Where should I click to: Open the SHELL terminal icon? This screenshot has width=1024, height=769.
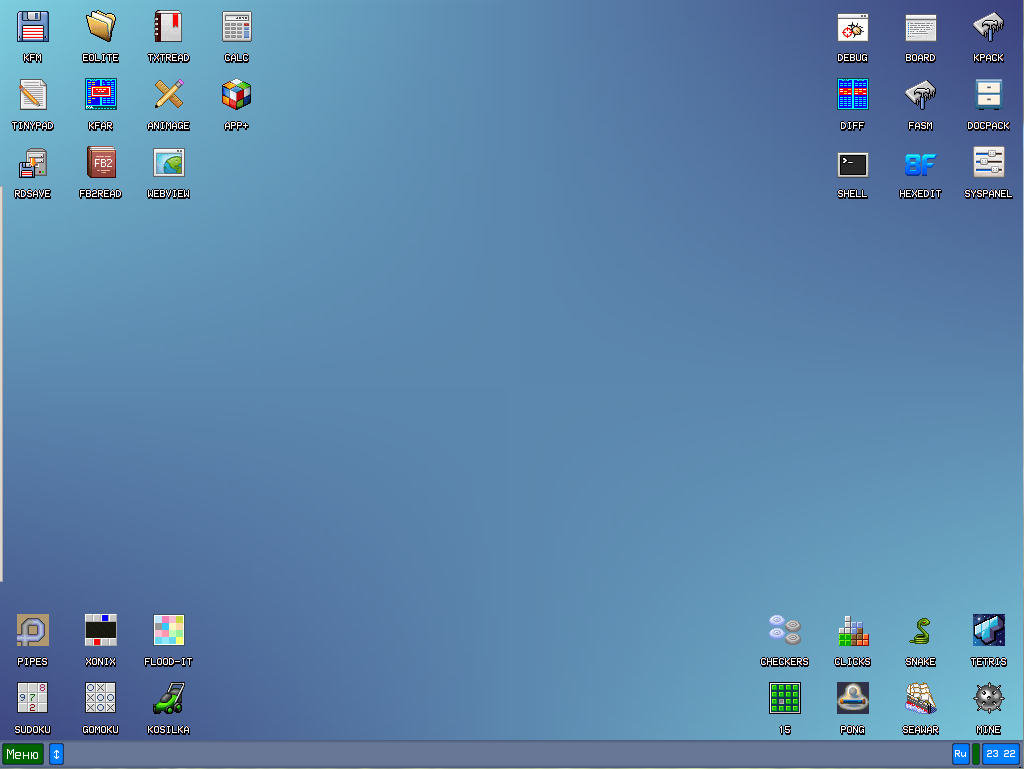[852, 165]
